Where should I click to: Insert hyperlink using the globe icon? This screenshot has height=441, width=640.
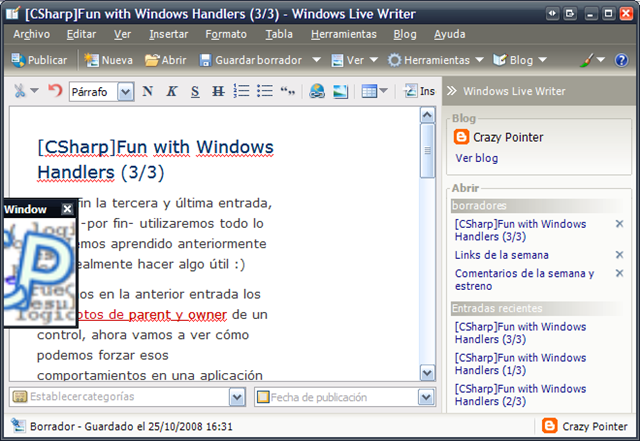tap(317, 91)
